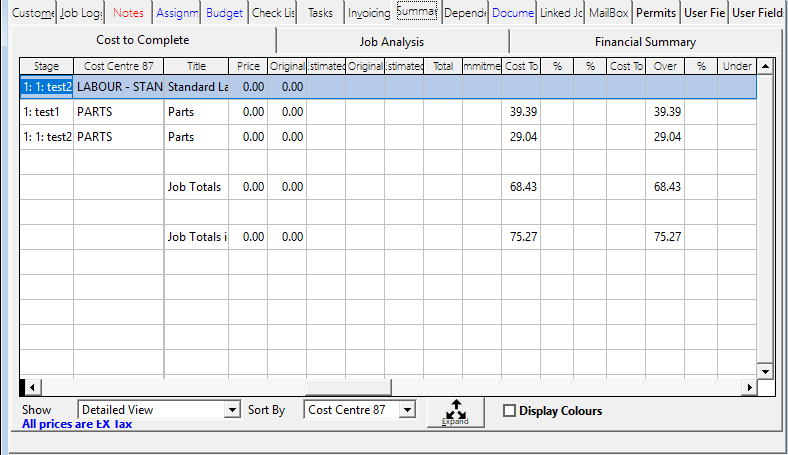The image size is (788, 455).
Task: Open the MailBox tab
Action: [609, 13]
